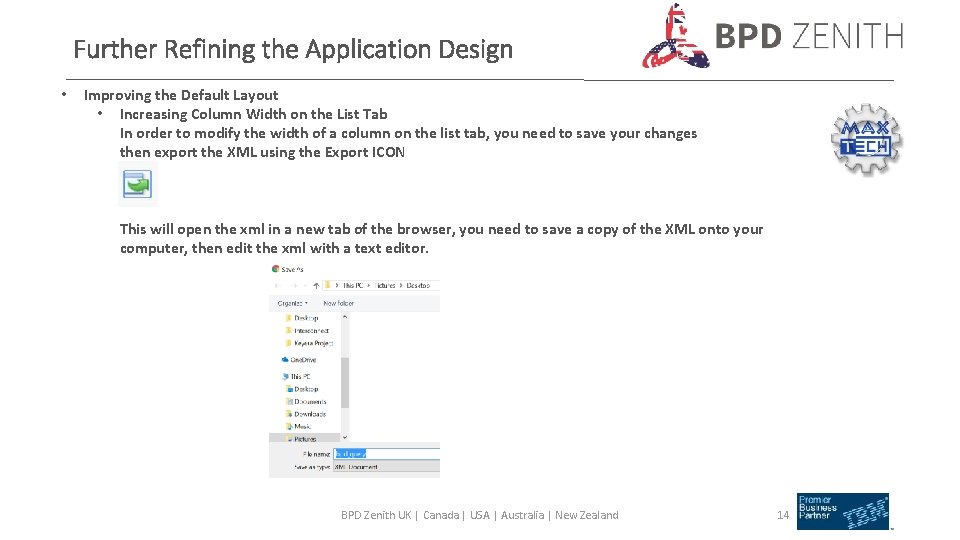This screenshot has width=960, height=540.
Task: Select the highlighted Pictures folder
Action: 304,438
